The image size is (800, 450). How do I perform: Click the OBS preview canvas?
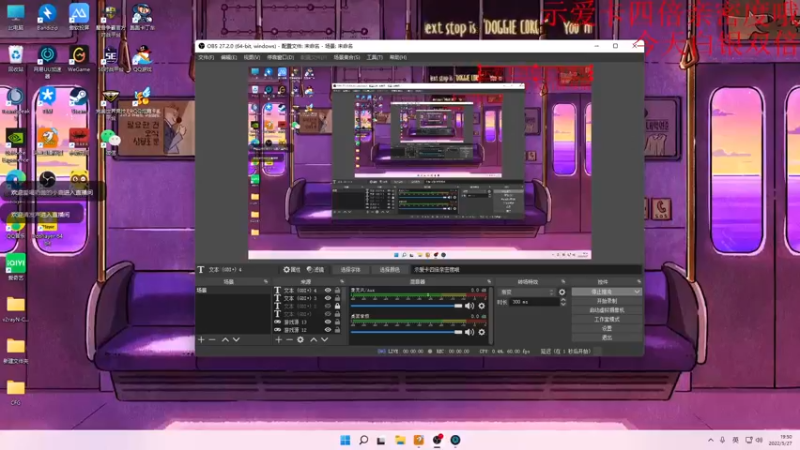coord(420,163)
